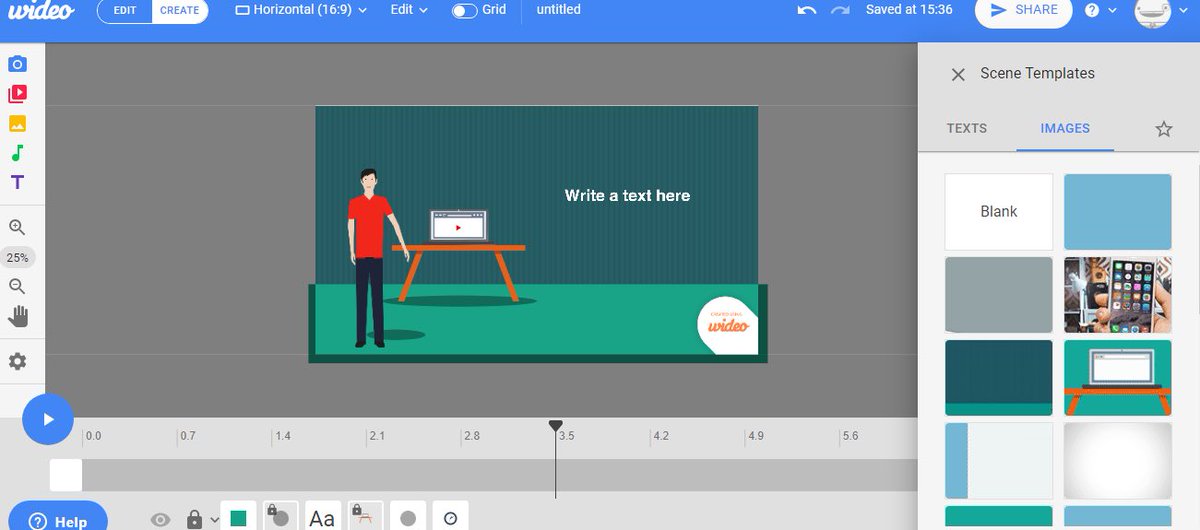Select the laptop on the canvas table
Viewport: 1200px width, 530px height.
tap(457, 226)
